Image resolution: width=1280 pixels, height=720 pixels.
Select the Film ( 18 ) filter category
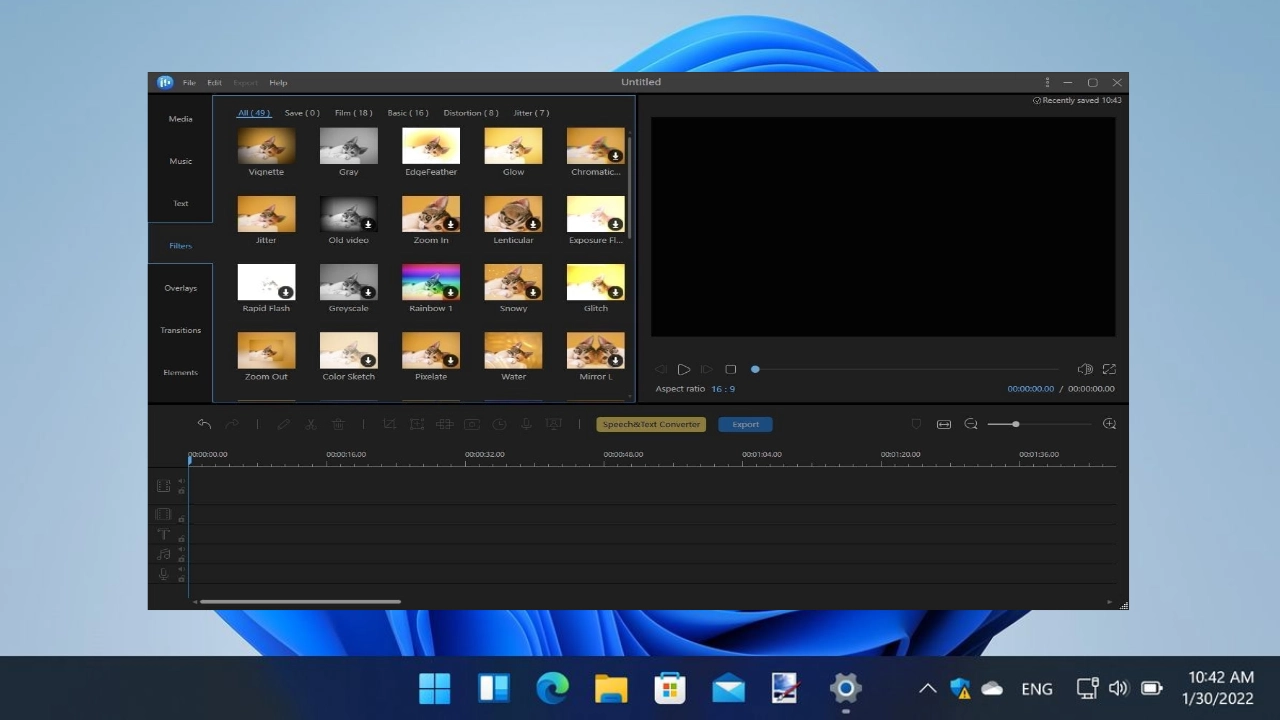point(353,113)
